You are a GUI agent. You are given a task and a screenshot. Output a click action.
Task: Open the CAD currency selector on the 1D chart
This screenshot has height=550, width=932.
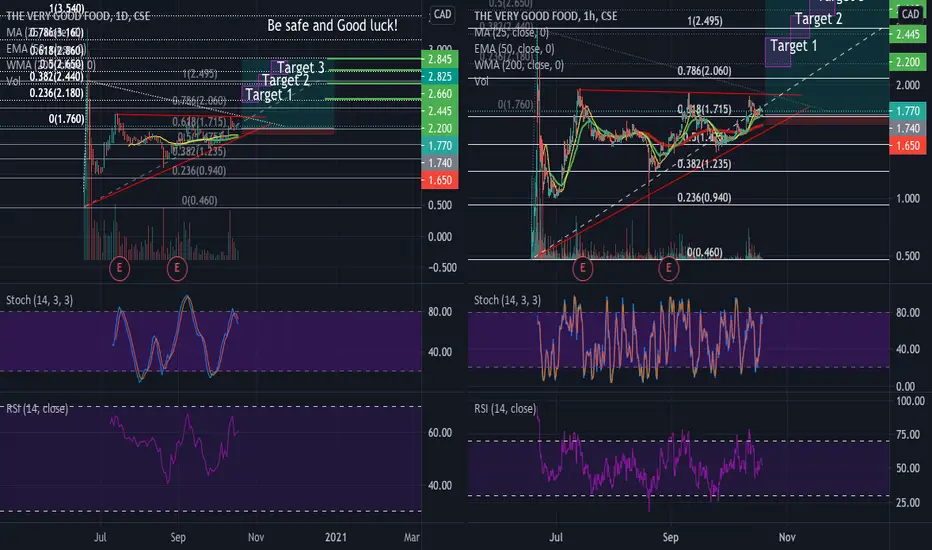point(442,14)
